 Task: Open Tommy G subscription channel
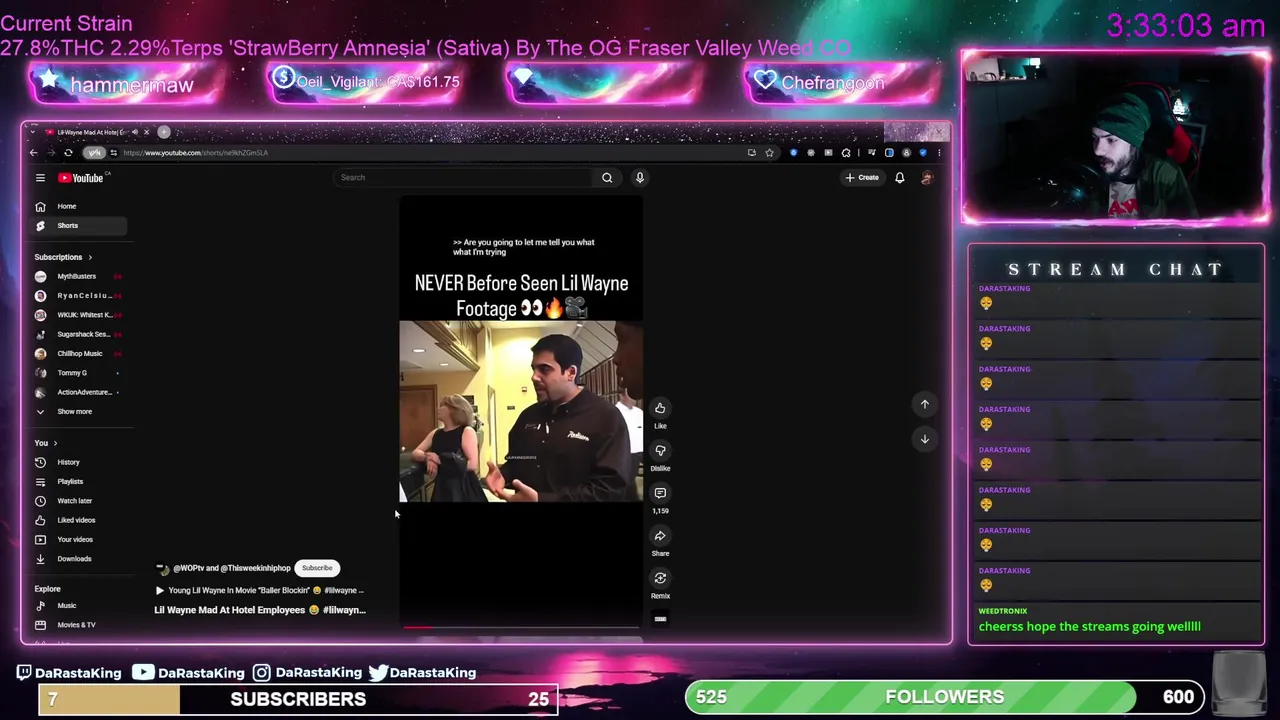[x=79, y=373]
